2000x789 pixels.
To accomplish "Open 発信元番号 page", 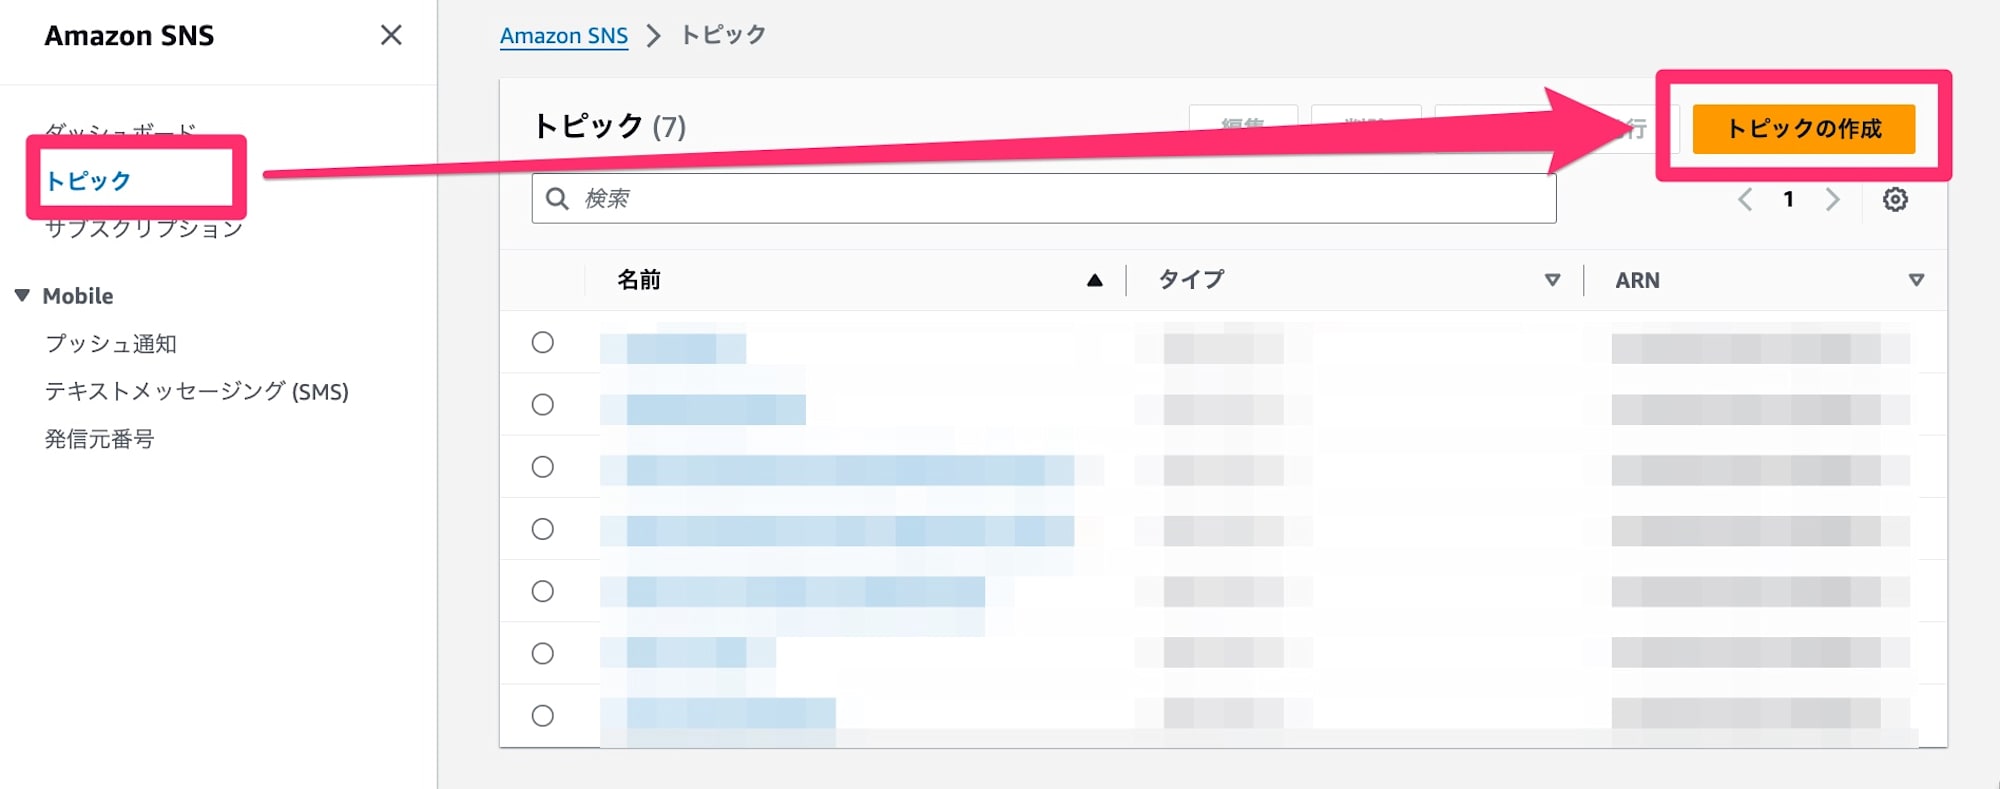I will click(x=99, y=438).
